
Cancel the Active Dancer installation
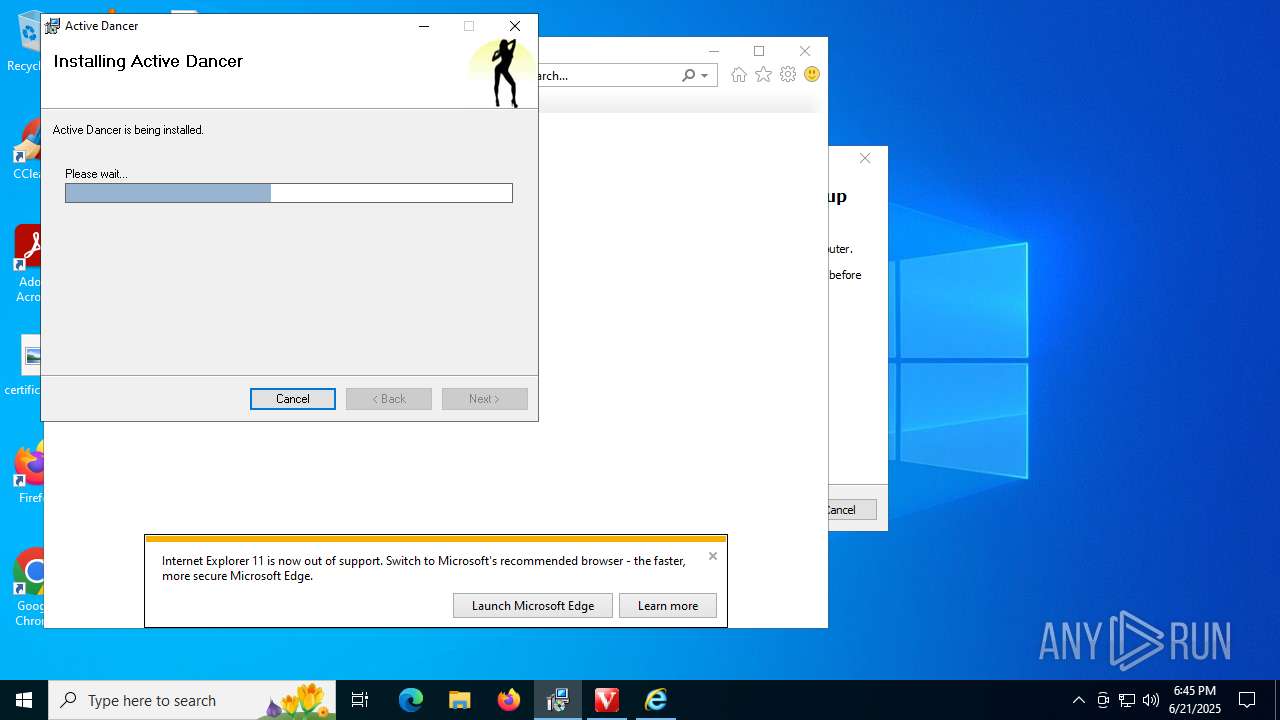(293, 399)
